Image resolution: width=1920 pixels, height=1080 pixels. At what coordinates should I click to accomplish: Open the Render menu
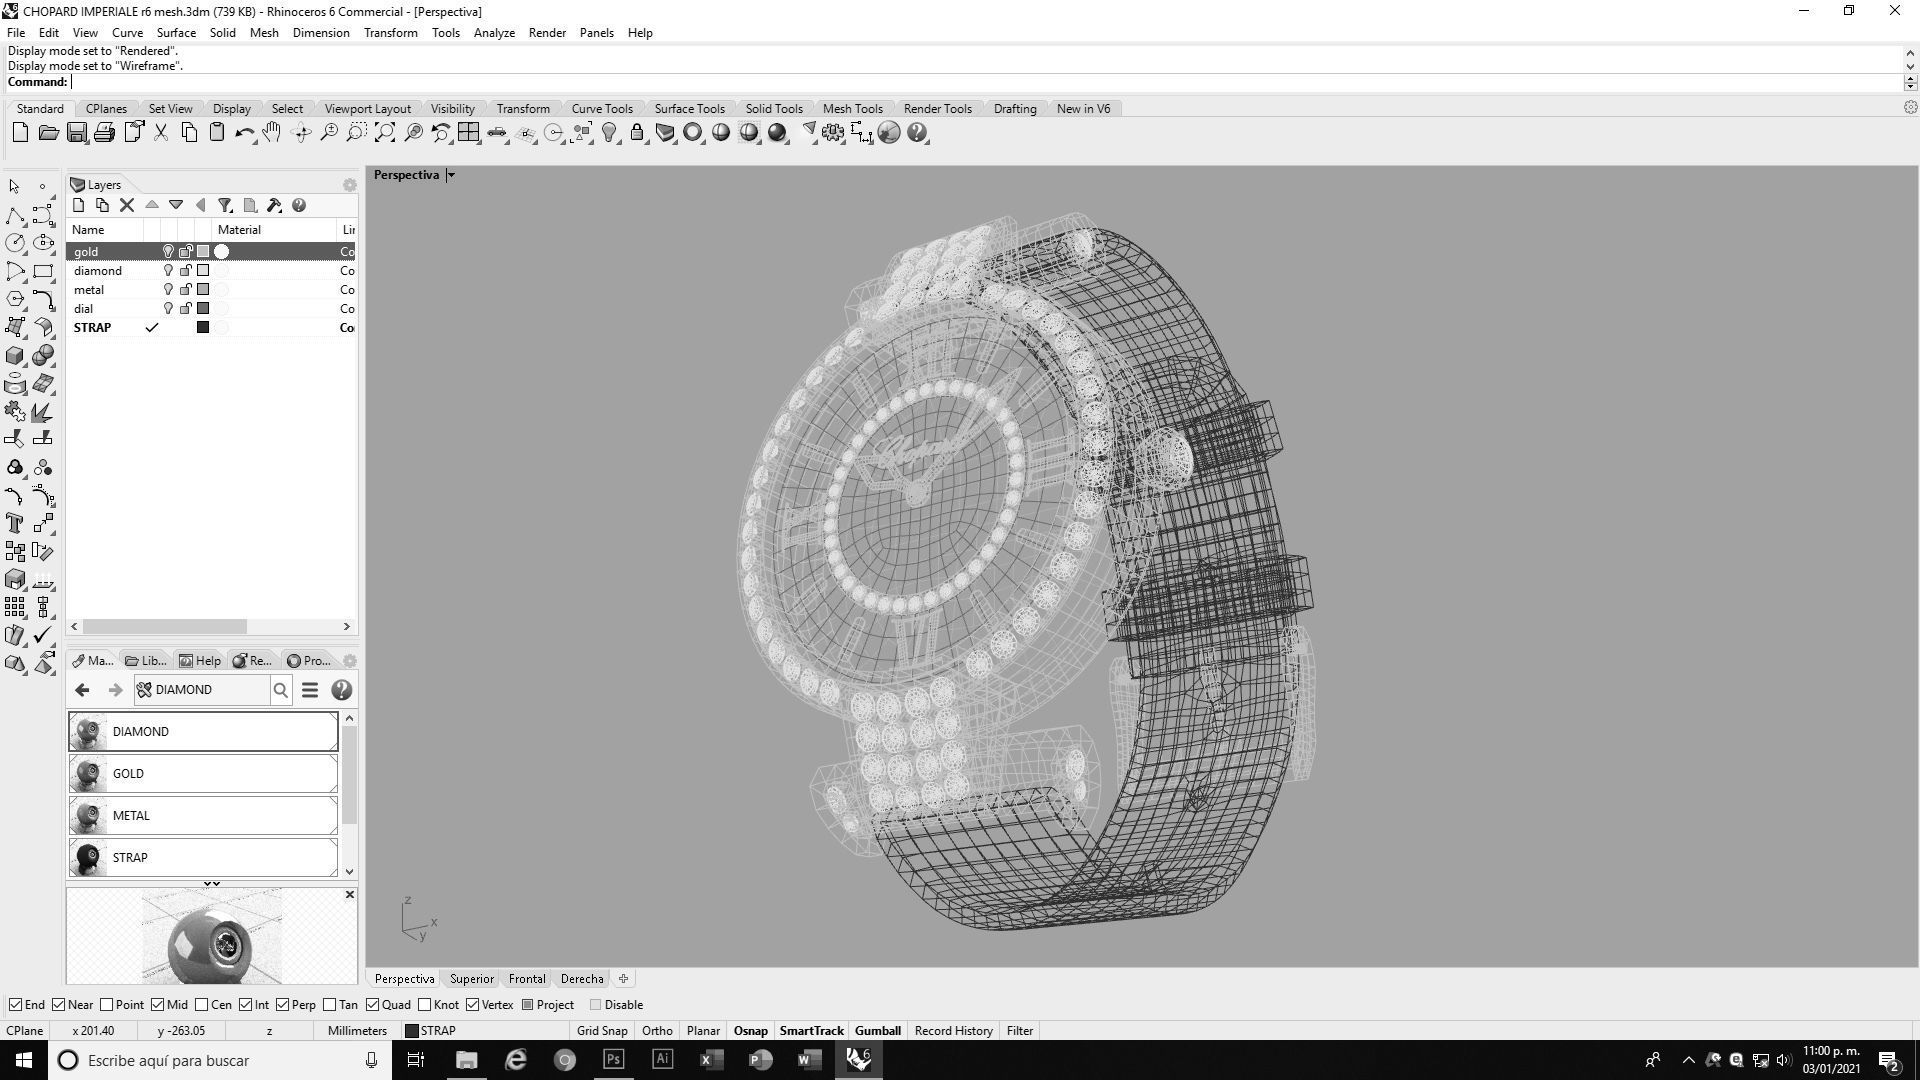[x=547, y=33]
